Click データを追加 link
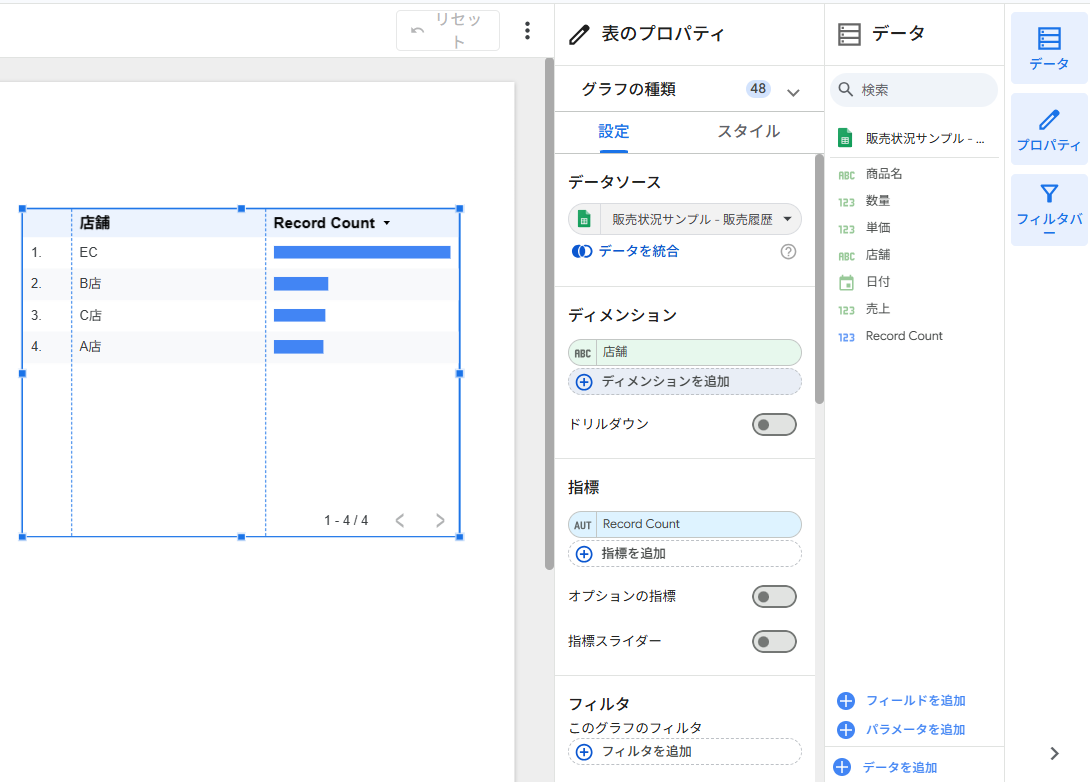This screenshot has width=1090, height=782. point(886,767)
